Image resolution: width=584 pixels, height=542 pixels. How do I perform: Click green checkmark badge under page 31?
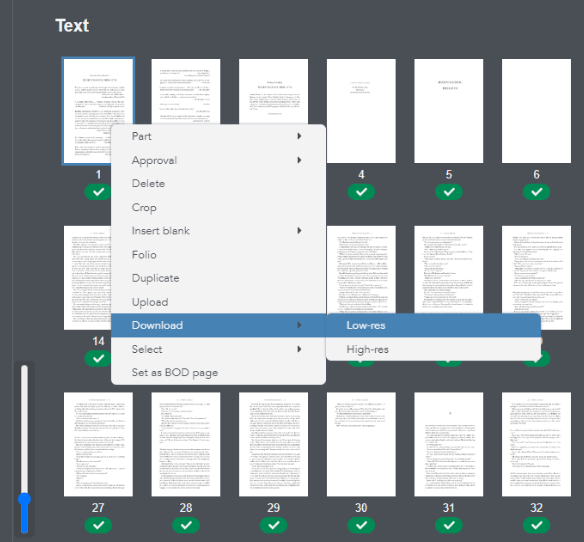(x=449, y=525)
